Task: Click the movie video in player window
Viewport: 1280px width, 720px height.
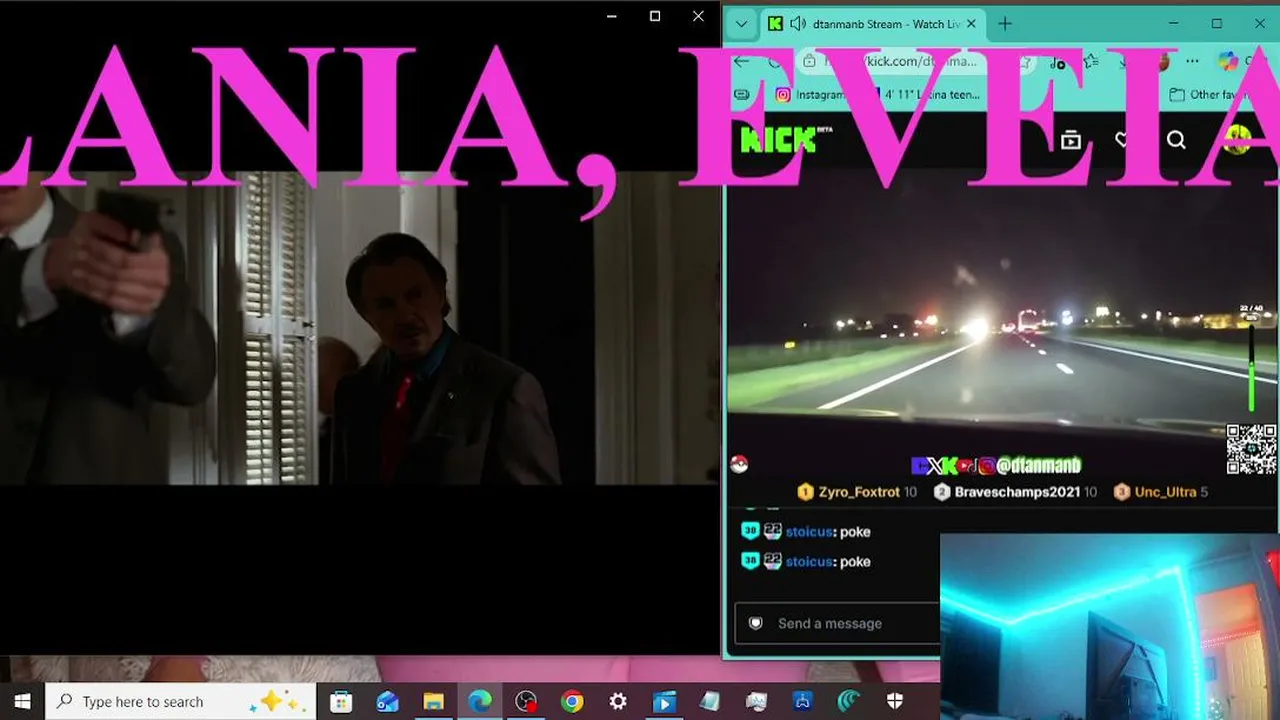Action: [x=360, y=328]
